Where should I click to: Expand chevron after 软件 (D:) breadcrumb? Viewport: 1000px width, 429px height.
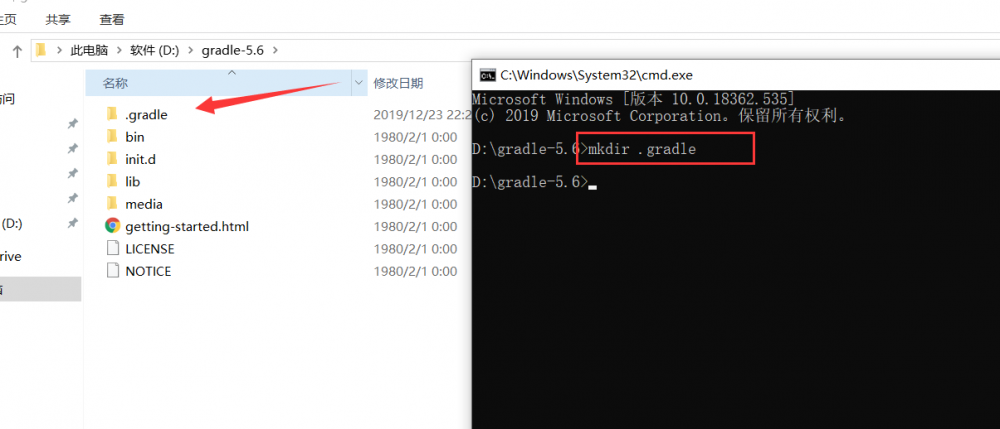point(191,50)
